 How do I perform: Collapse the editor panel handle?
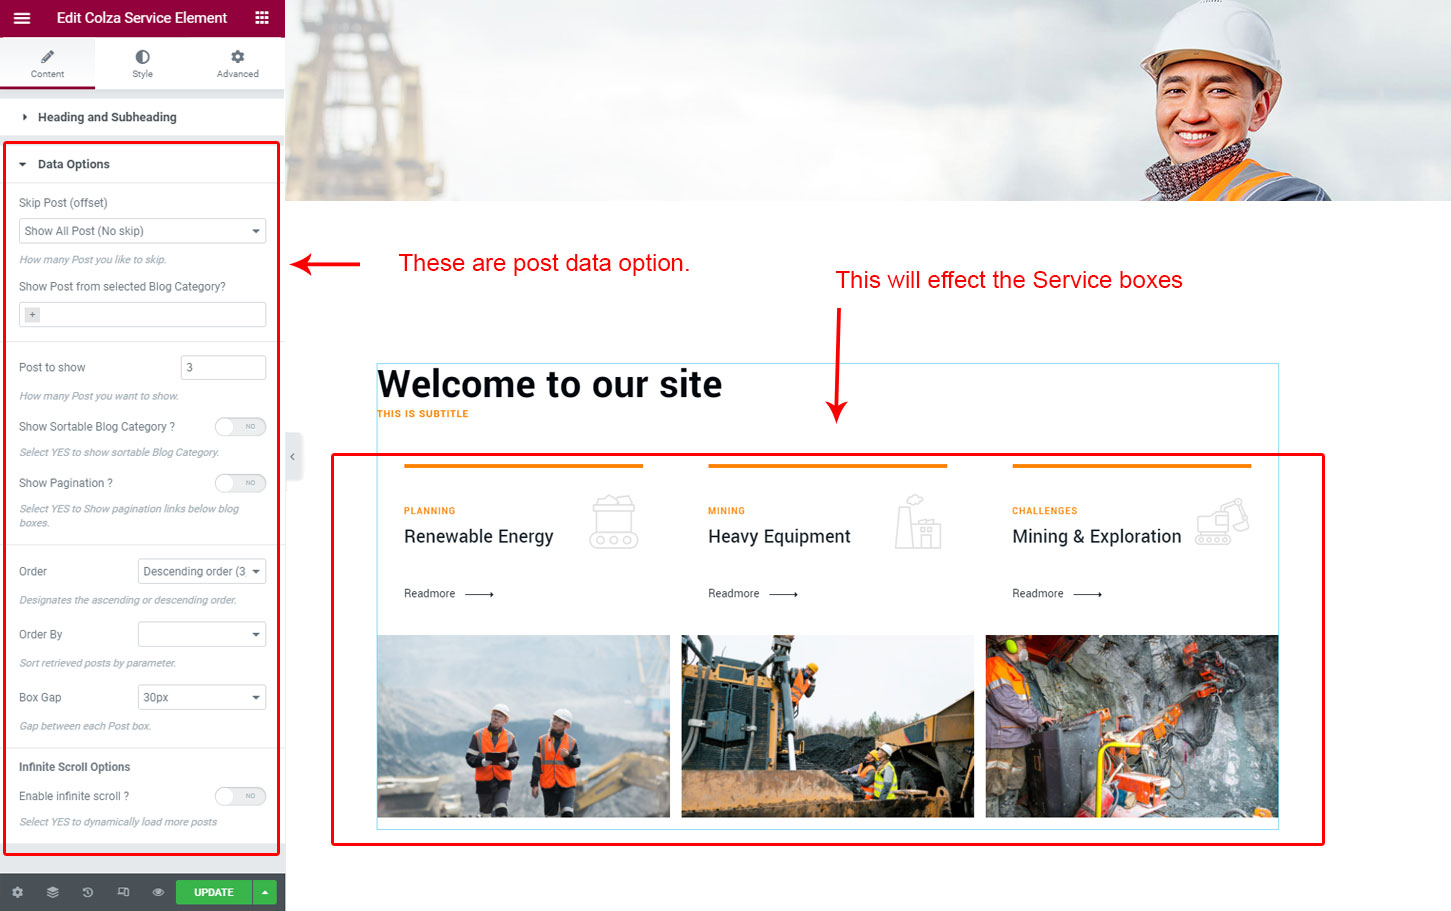(x=292, y=457)
